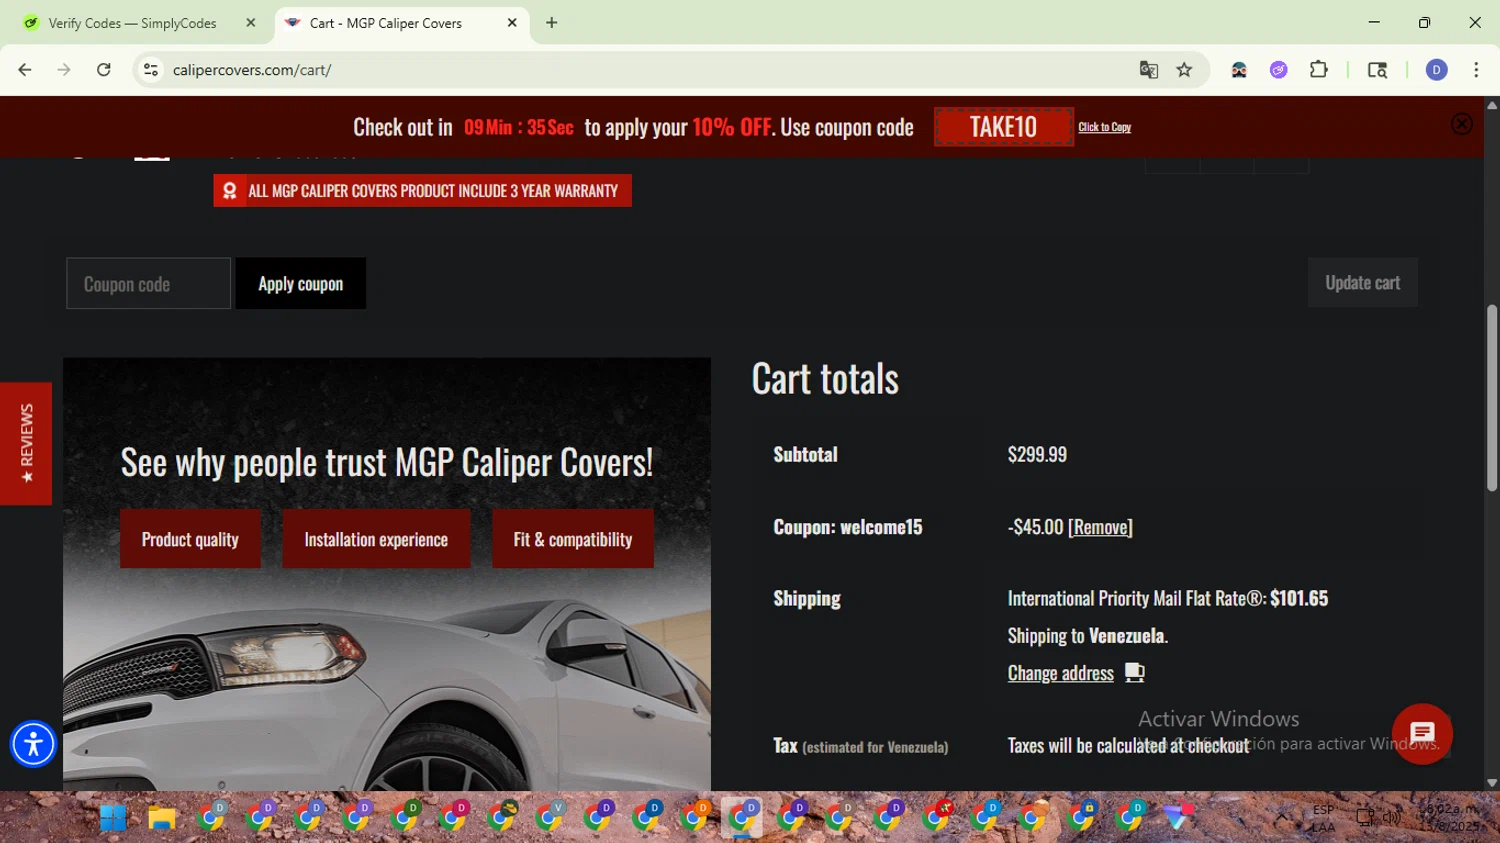The height and width of the screenshot is (843, 1500).
Task: Open the colorful last pinned taskbar app
Action: click(x=1180, y=816)
